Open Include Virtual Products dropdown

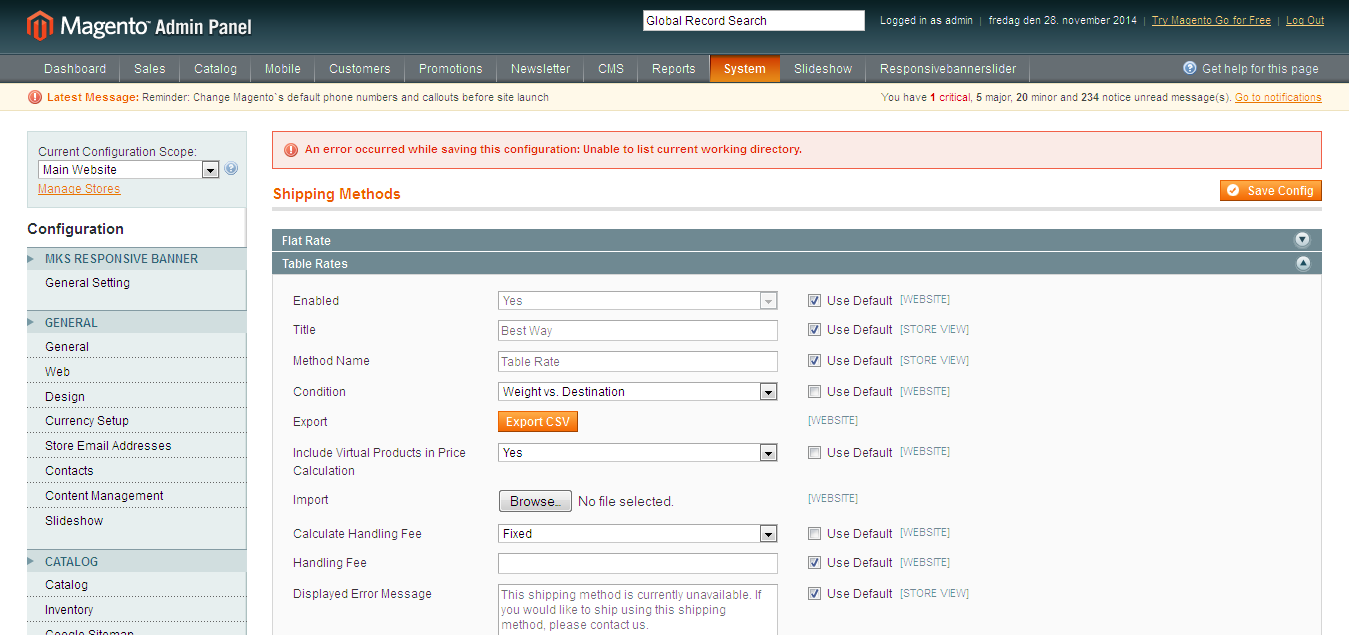(x=638, y=452)
